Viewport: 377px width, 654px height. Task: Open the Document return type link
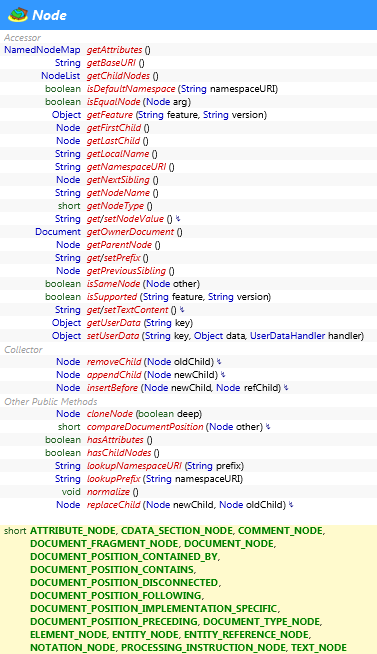[58, 231]
